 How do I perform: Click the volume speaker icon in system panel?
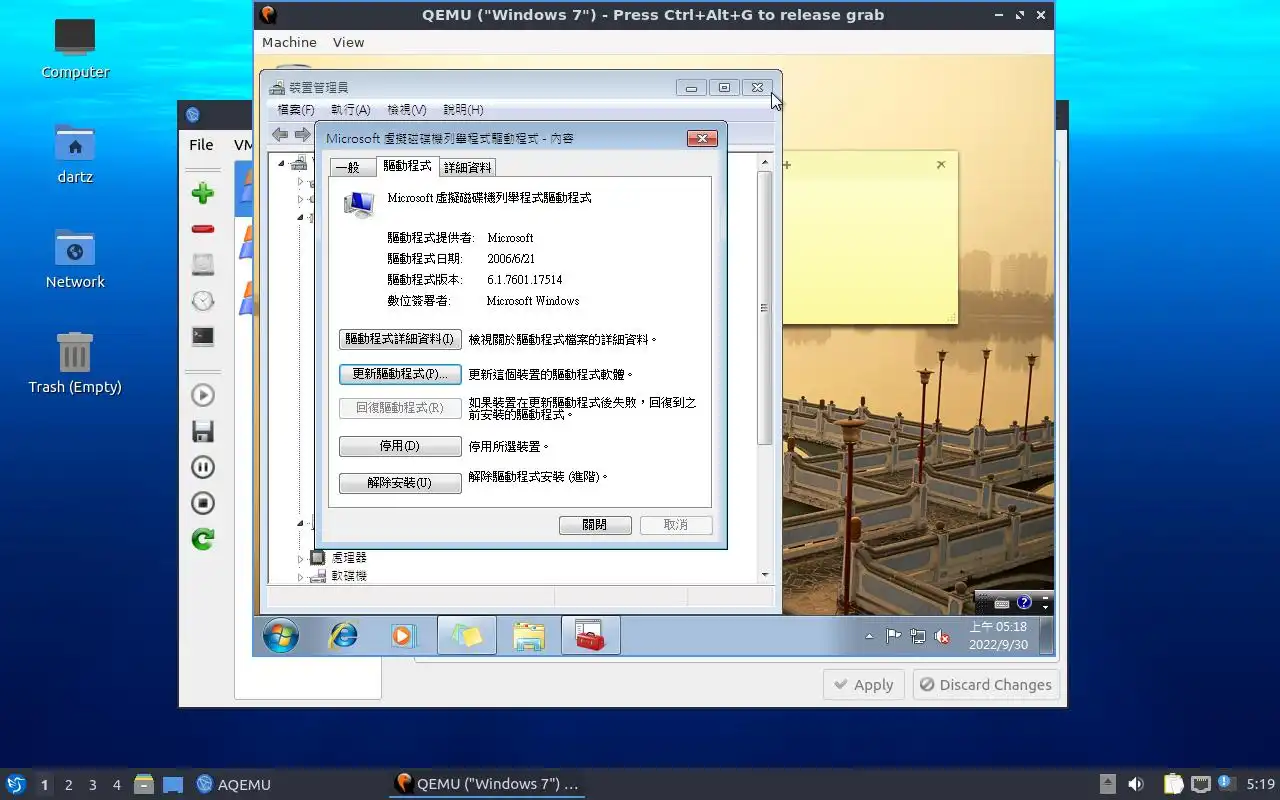click(1136, 785)
